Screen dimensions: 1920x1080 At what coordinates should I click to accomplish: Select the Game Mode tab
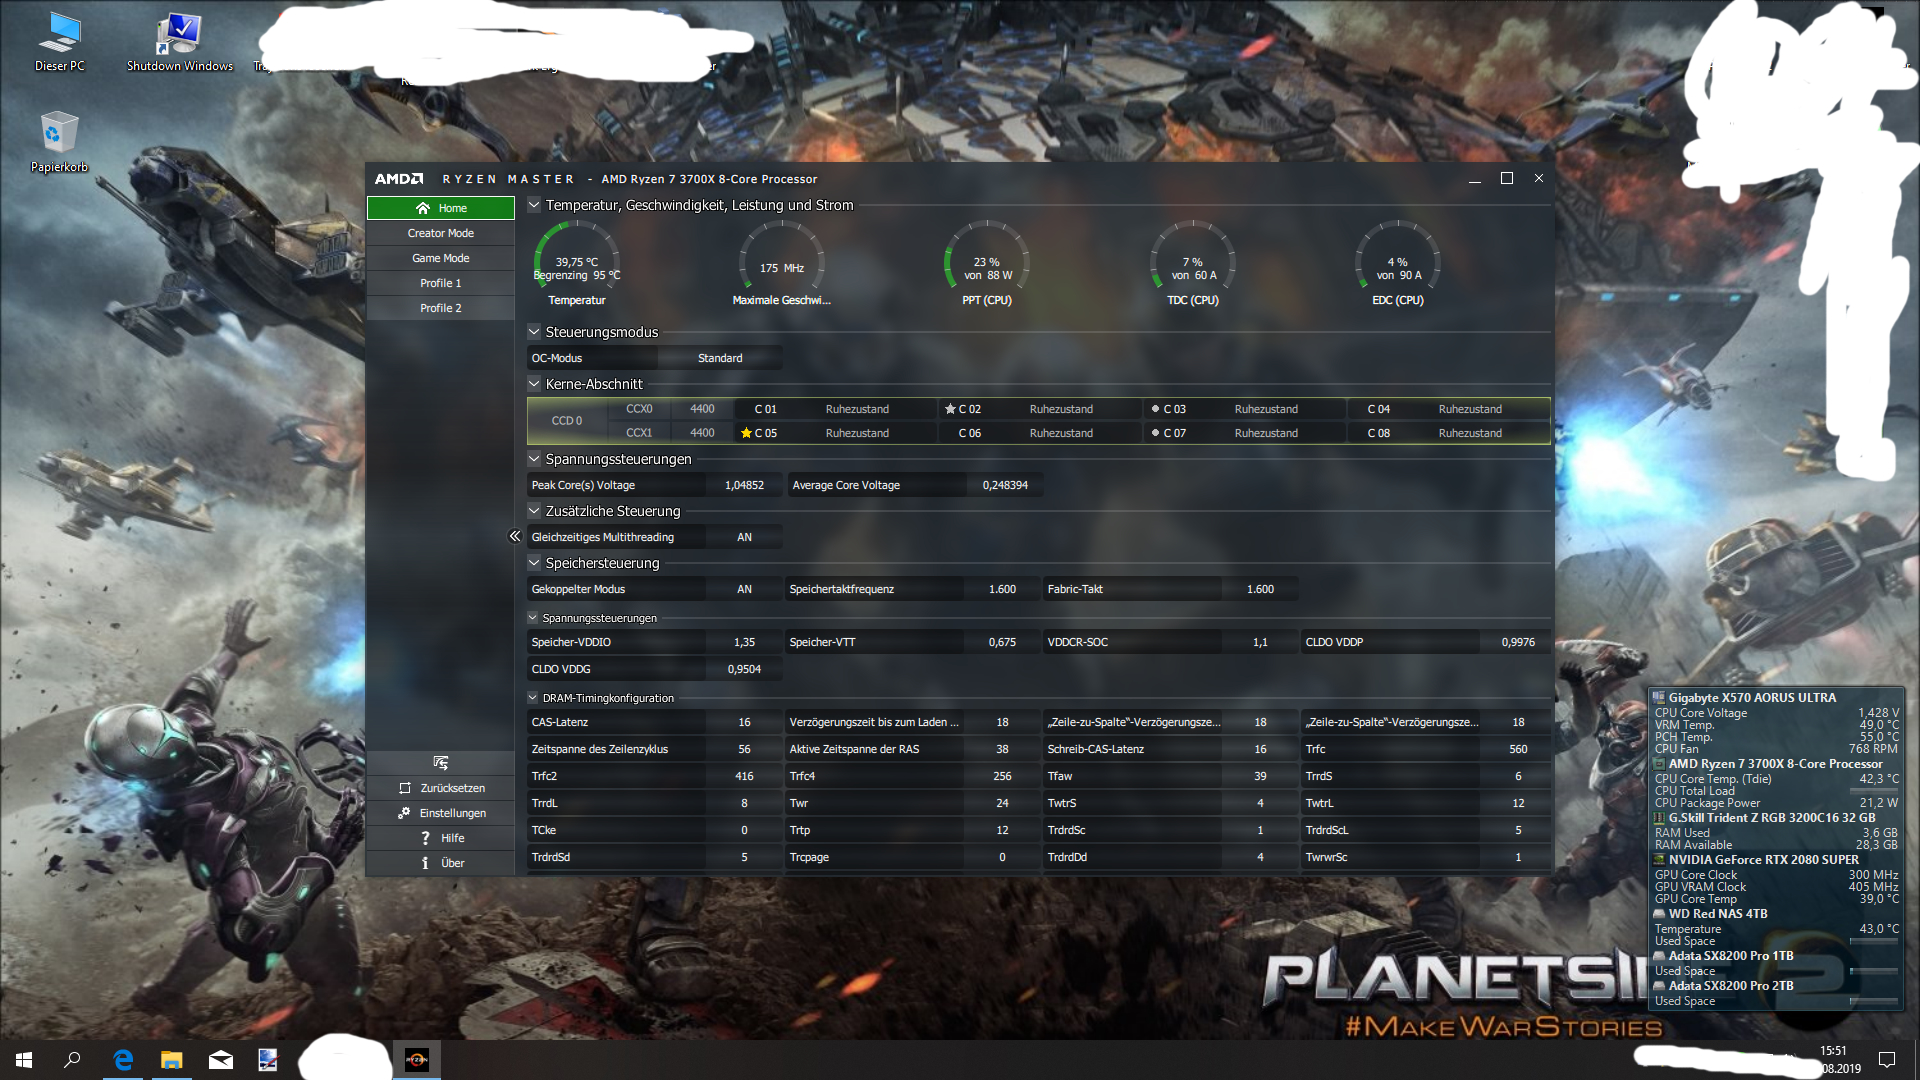440,258
